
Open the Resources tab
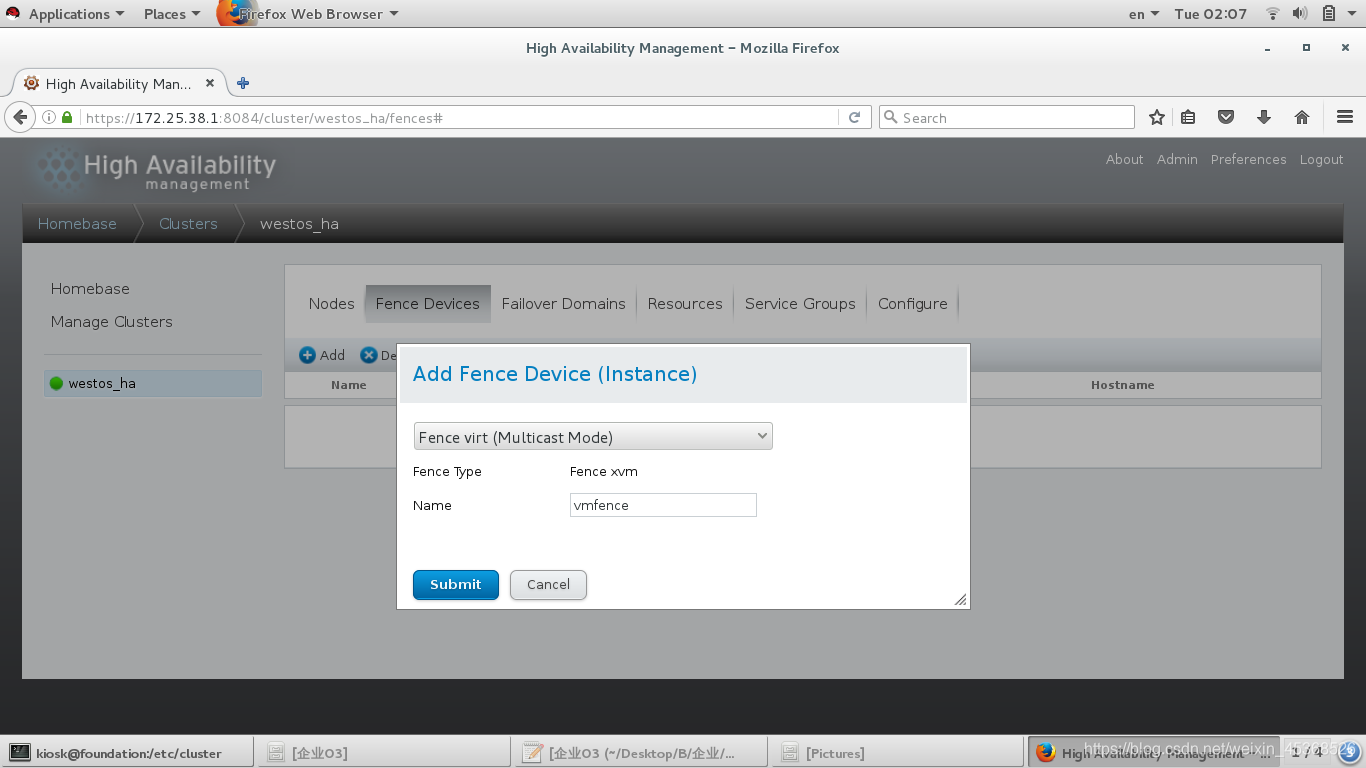coord(685,304)
